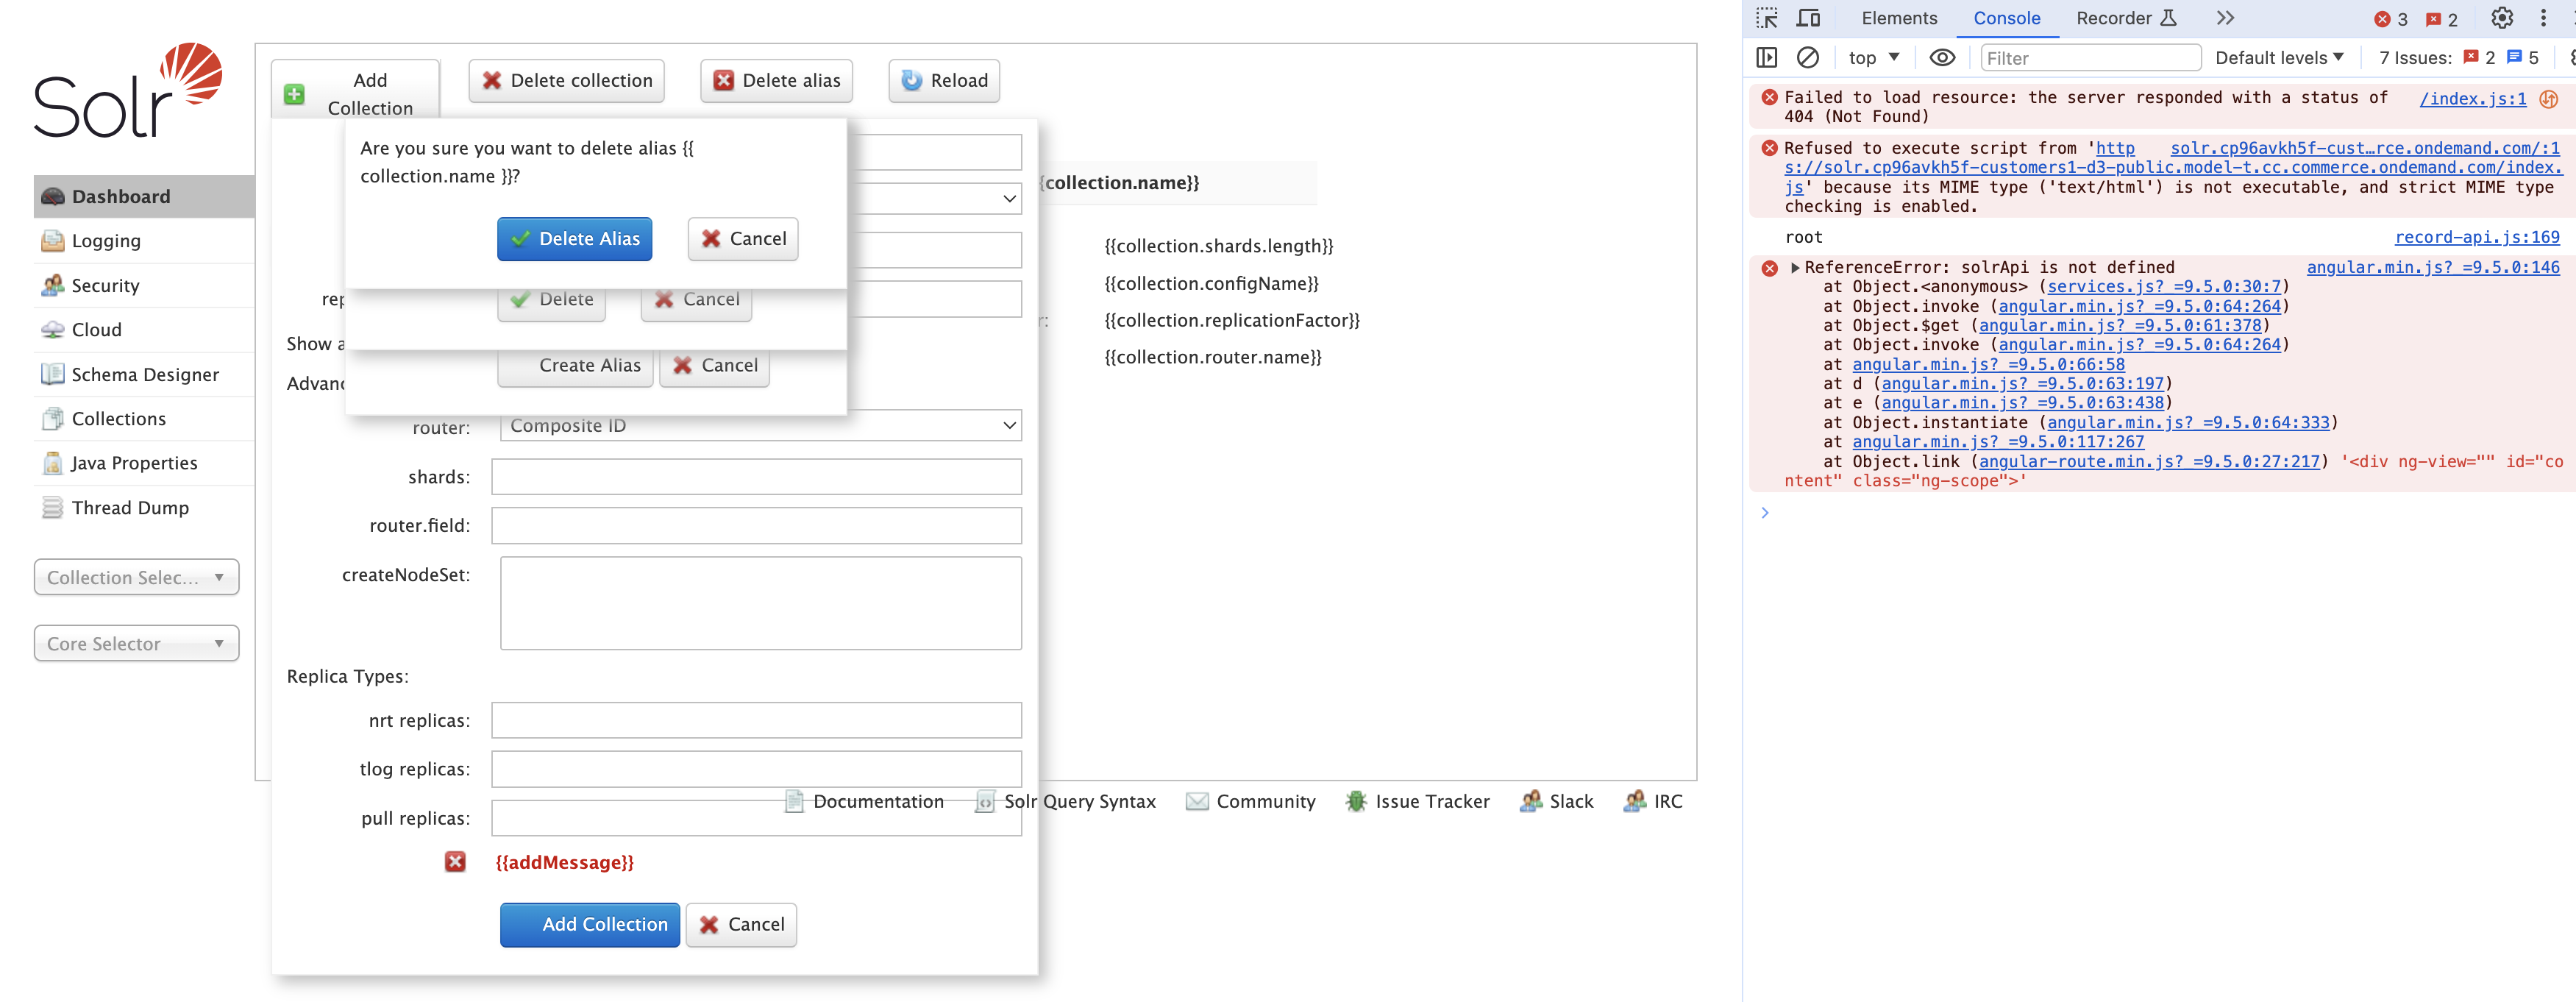This screenshot has width=2576, height=1002.
Task: Click the 7 Issues indicator
Action: point(2459,58)
